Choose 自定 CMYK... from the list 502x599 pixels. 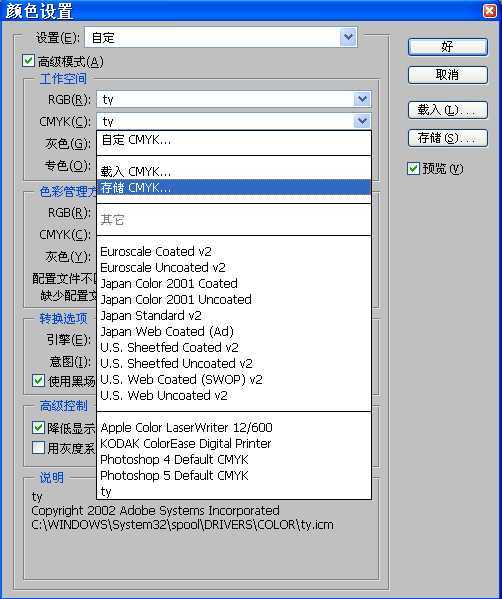tap(234, 140)
